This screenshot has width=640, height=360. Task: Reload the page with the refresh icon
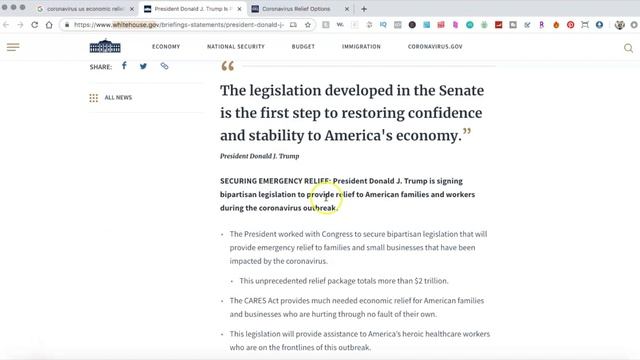tap(35, 25)
